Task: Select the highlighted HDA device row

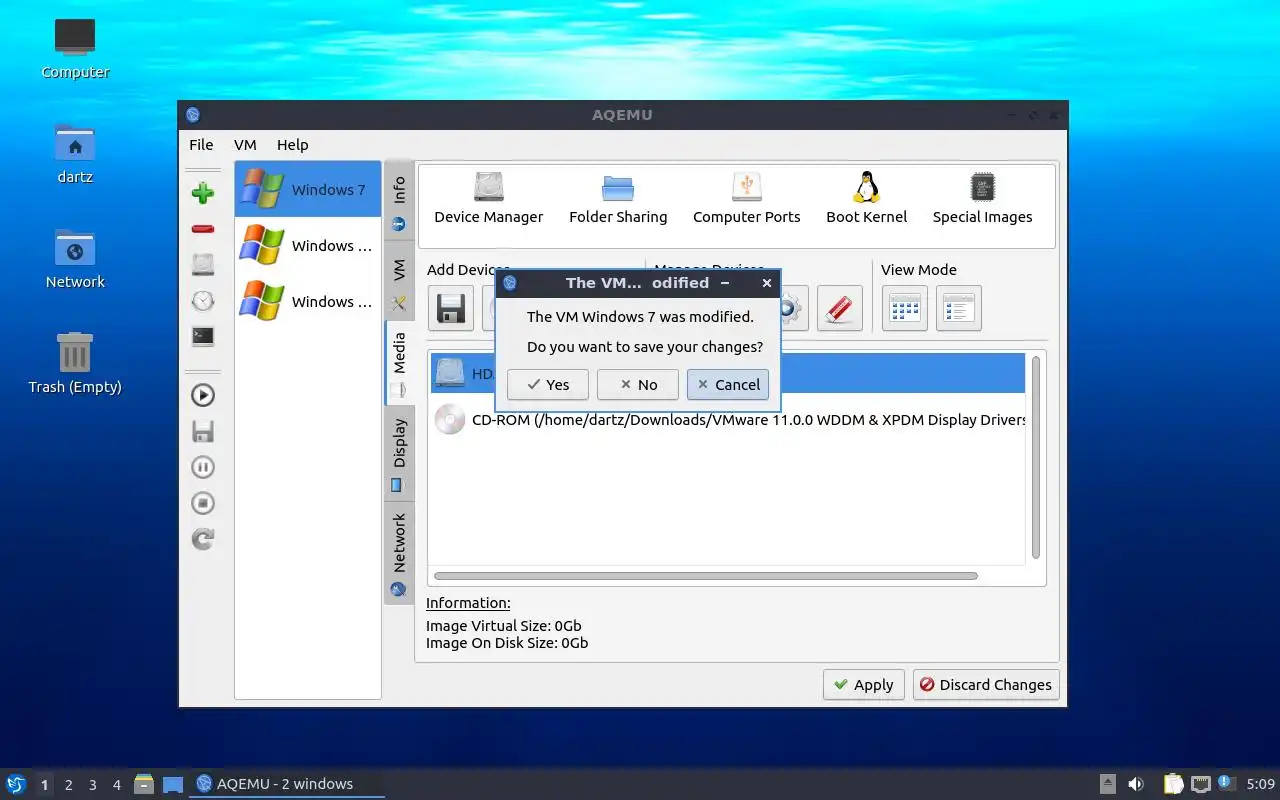Action: (x=727, y=373)
